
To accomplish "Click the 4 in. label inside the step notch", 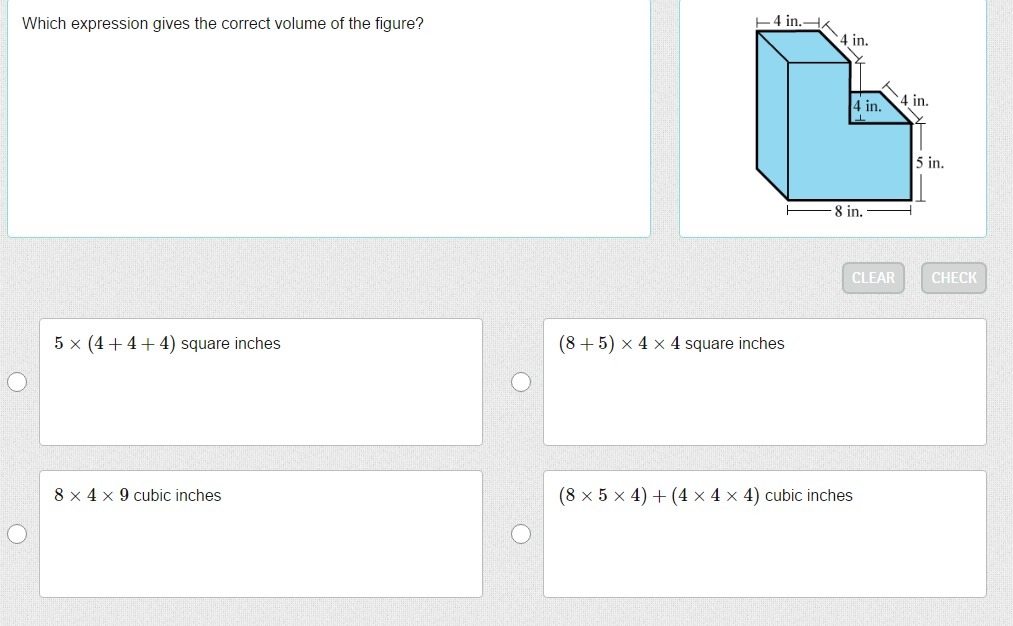I will 866,106.
